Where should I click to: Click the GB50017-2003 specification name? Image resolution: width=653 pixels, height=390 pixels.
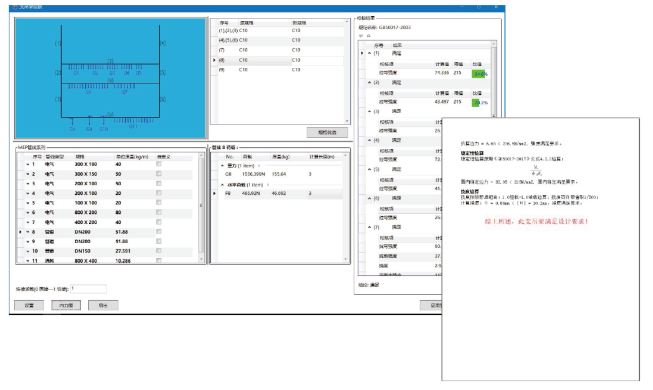point(395,27)
